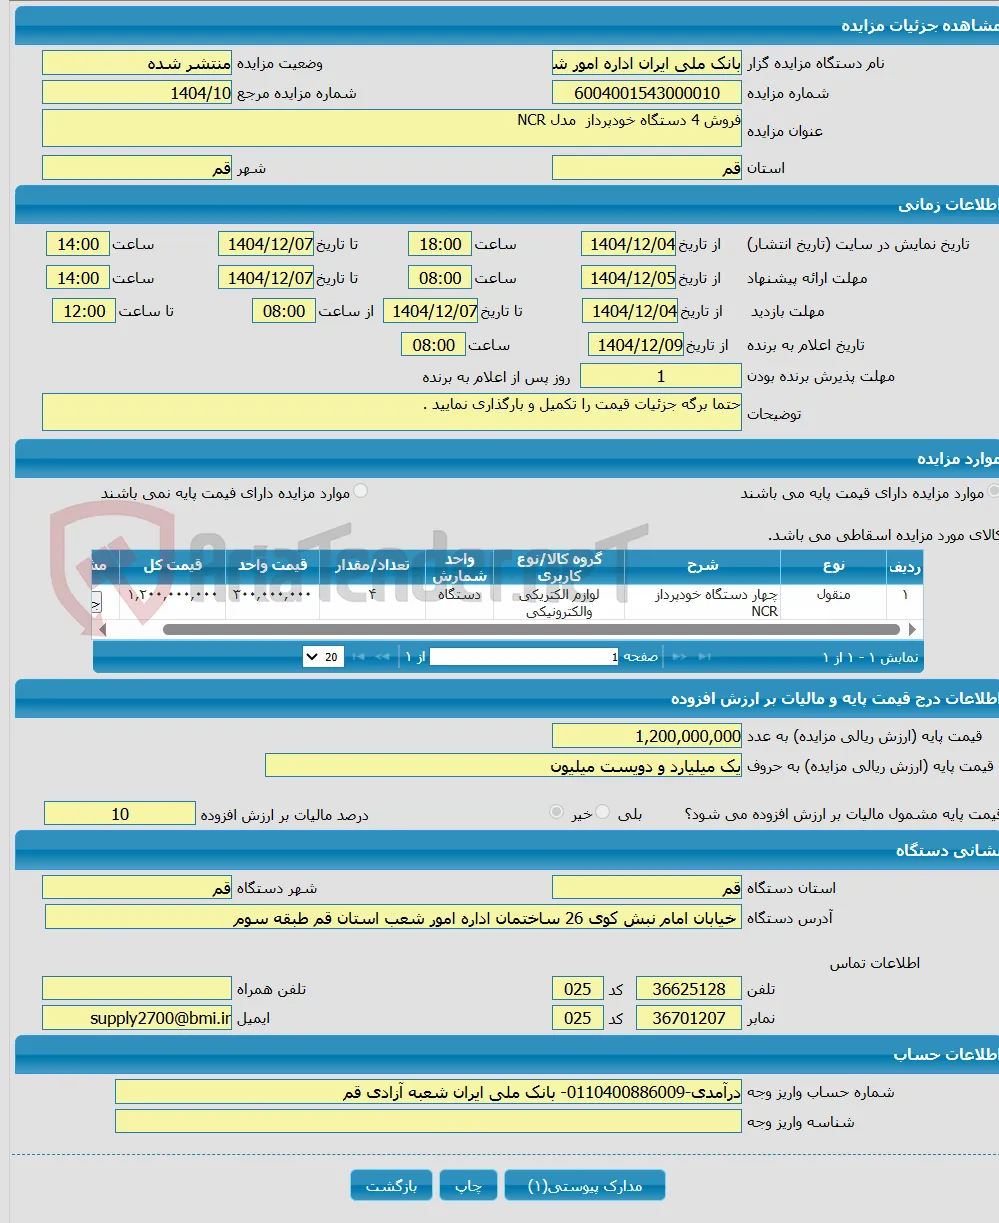Select the 'خیر' VAT radio button

[x=556, y=813]
